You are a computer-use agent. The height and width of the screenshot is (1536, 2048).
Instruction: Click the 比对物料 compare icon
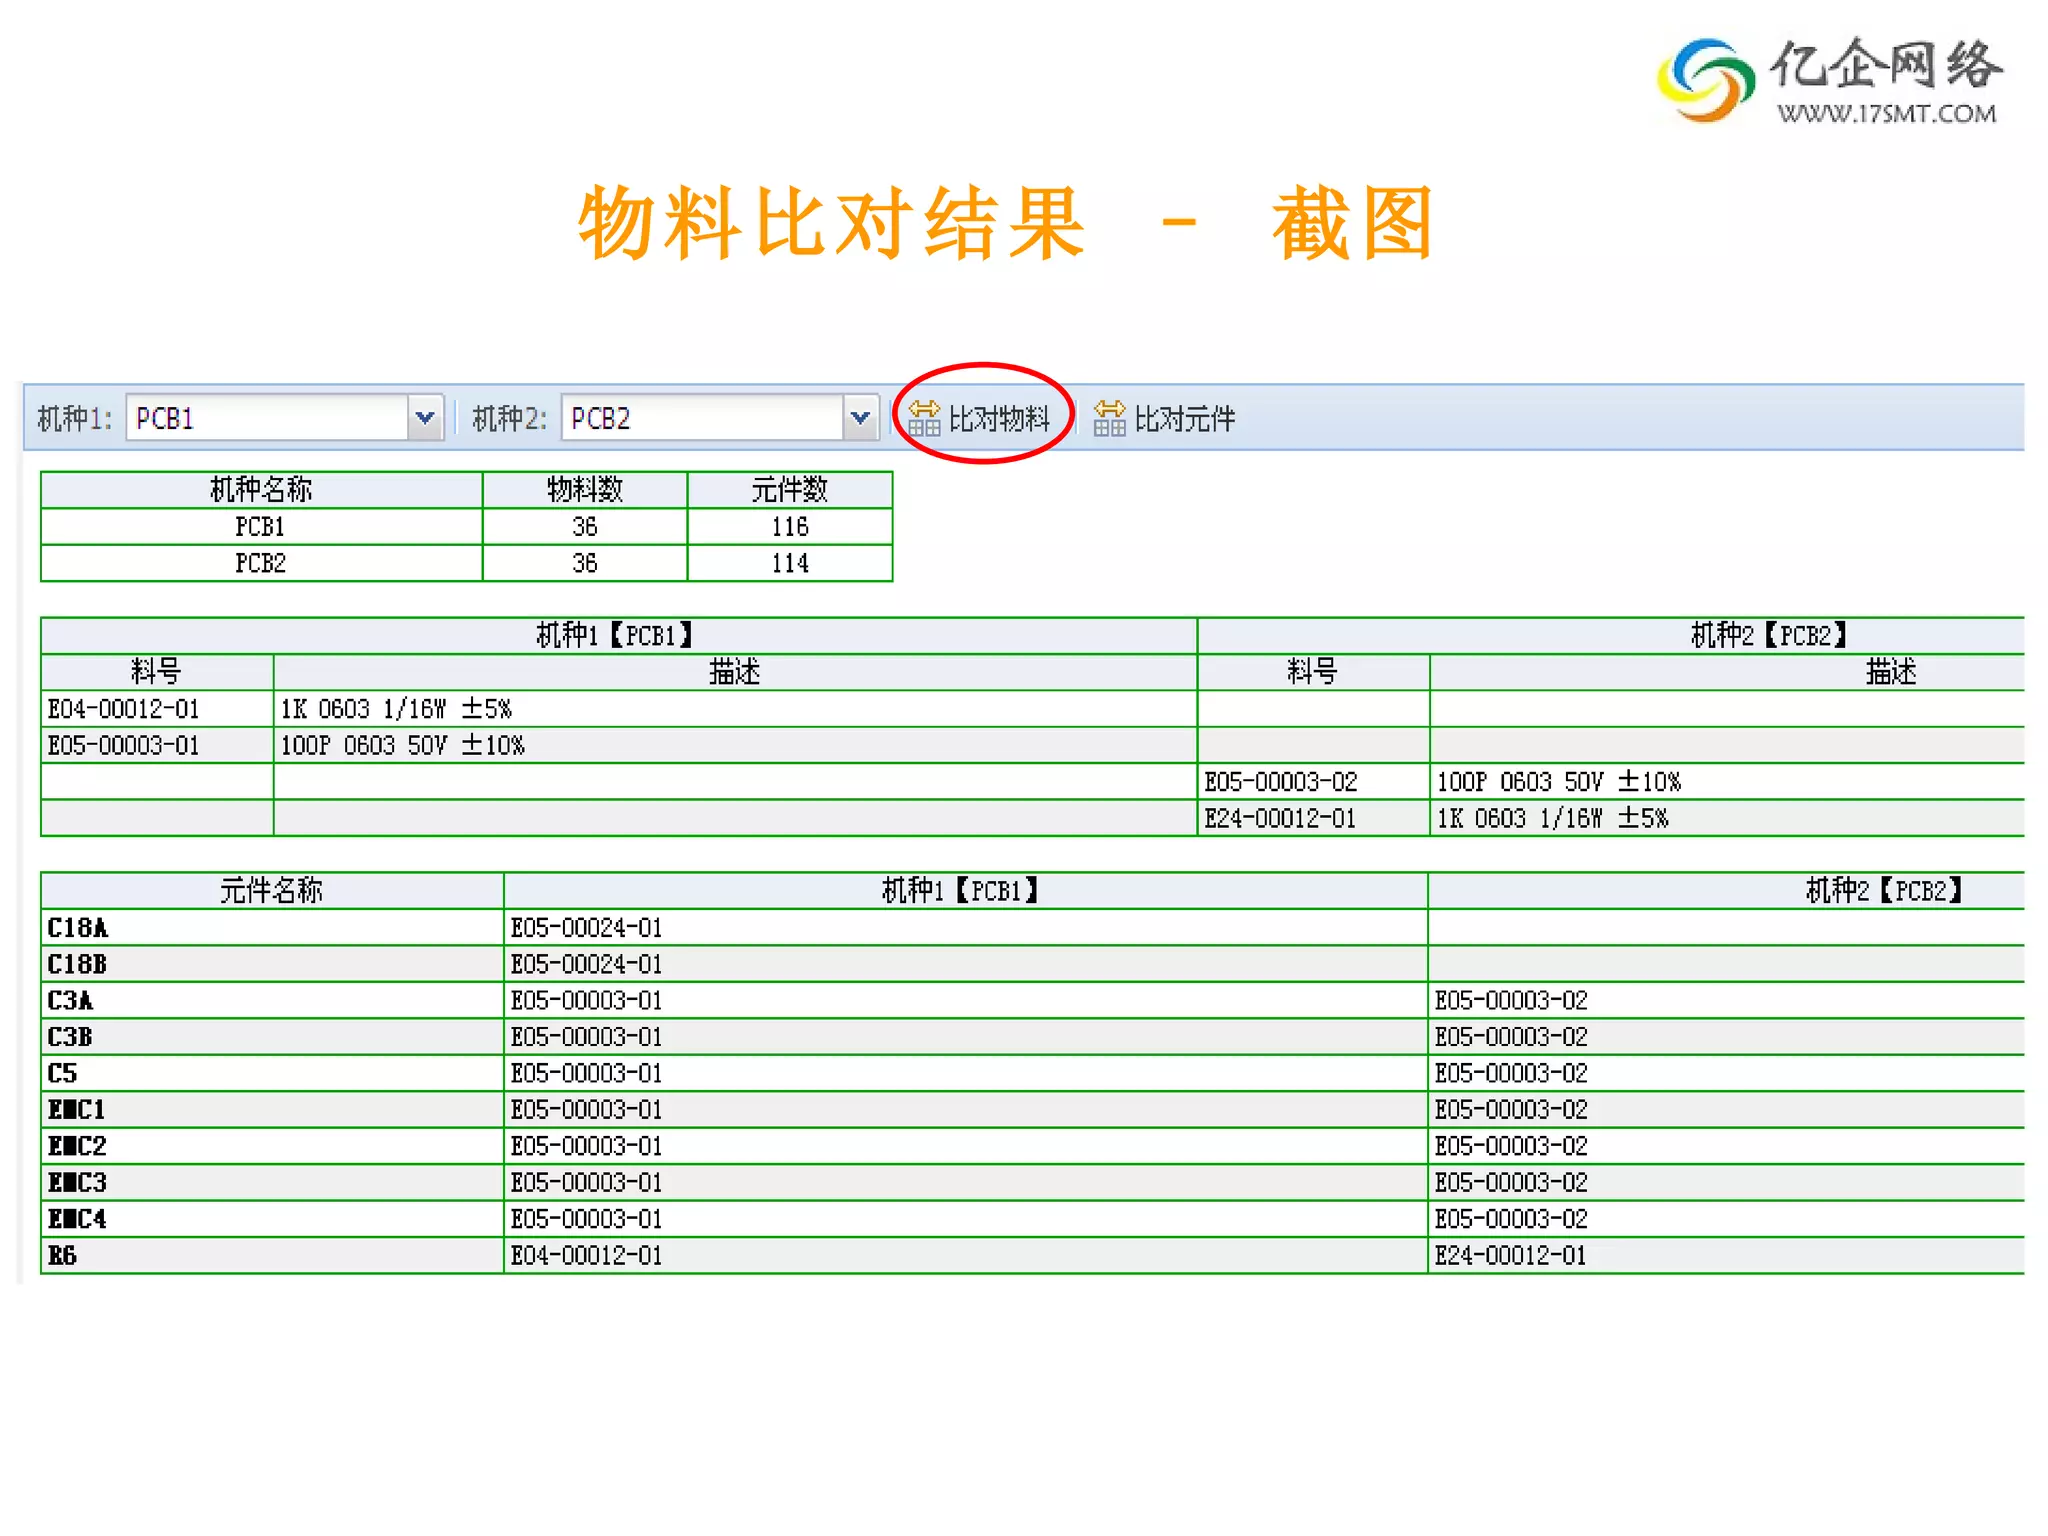924,418
